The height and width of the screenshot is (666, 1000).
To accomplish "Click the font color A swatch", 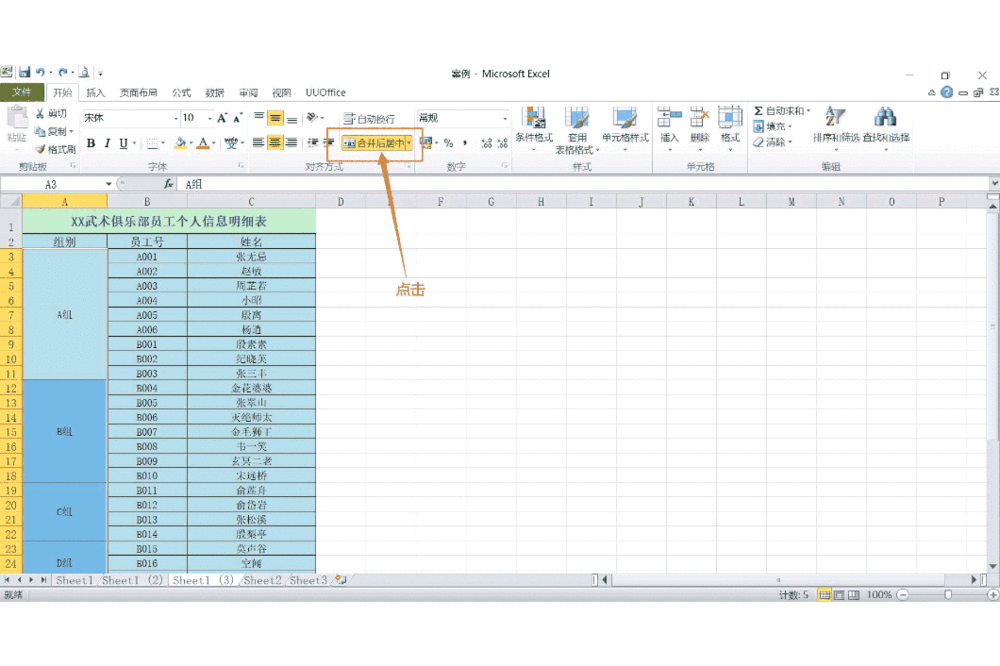I will (203, 143).
